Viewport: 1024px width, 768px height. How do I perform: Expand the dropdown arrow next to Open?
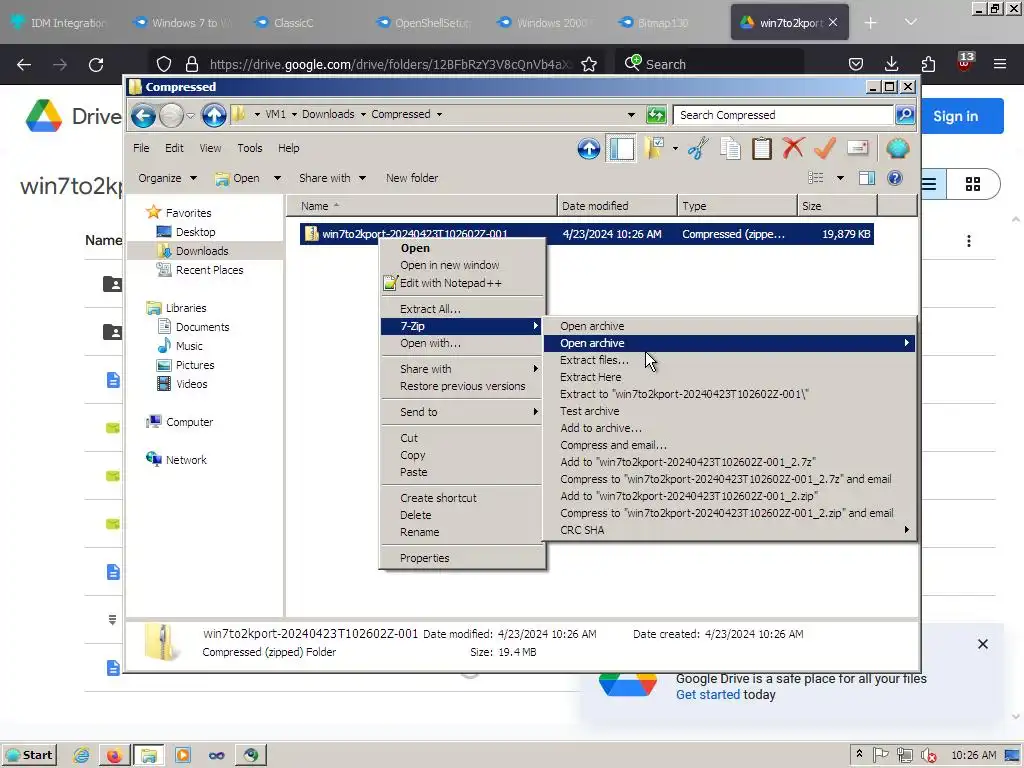point(277,178)
